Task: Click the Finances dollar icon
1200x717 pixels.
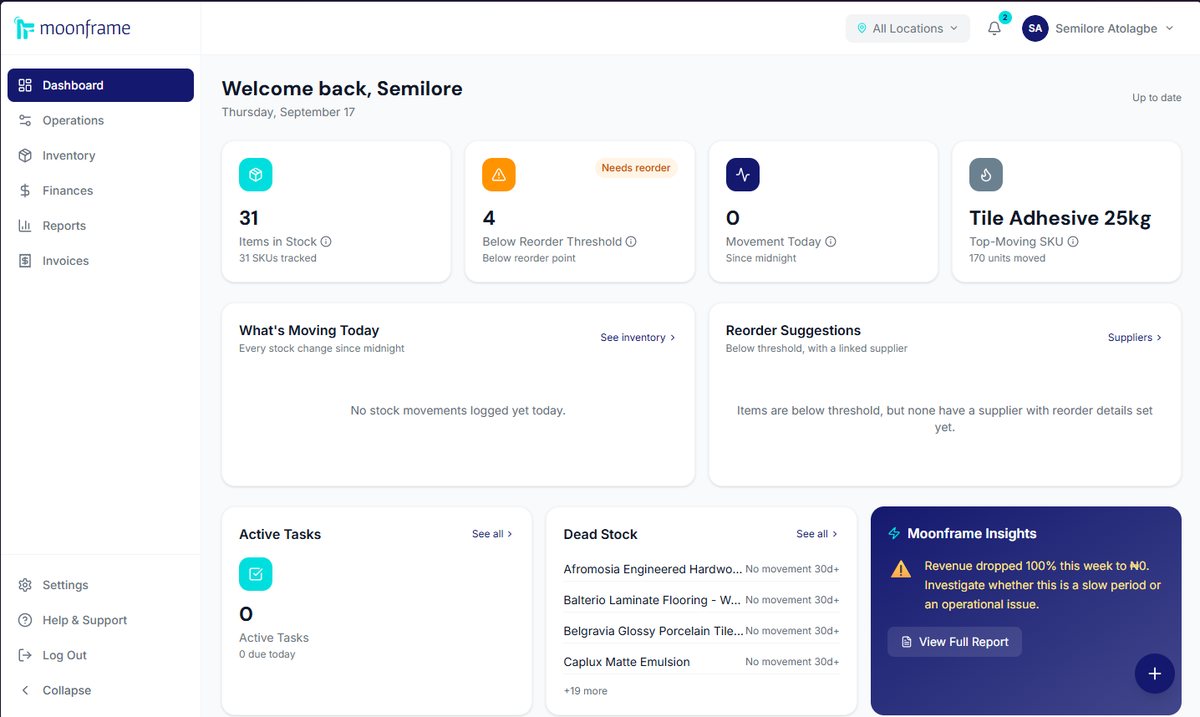Action: 25,190
